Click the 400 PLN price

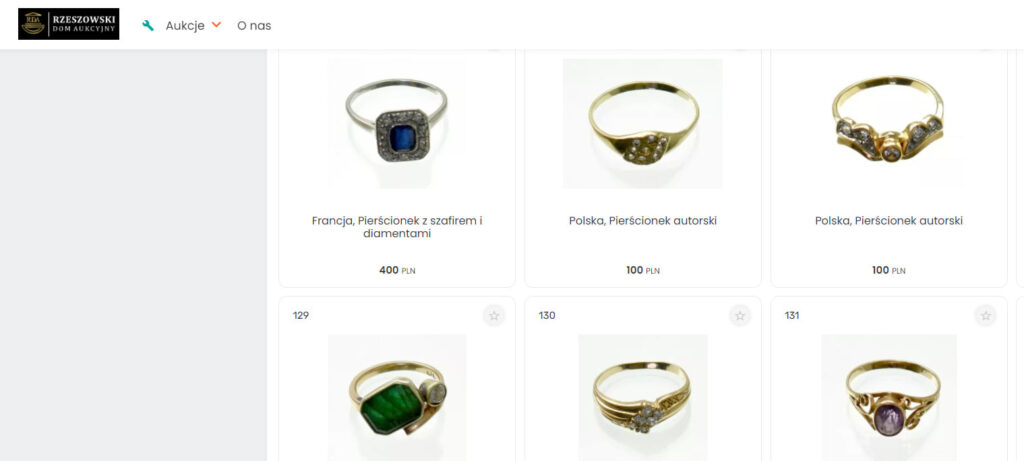coord(397,270)
